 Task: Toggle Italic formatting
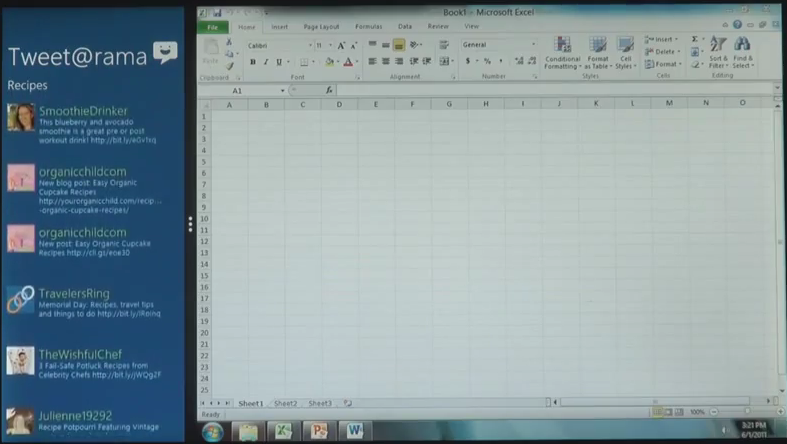click(266, 62)
